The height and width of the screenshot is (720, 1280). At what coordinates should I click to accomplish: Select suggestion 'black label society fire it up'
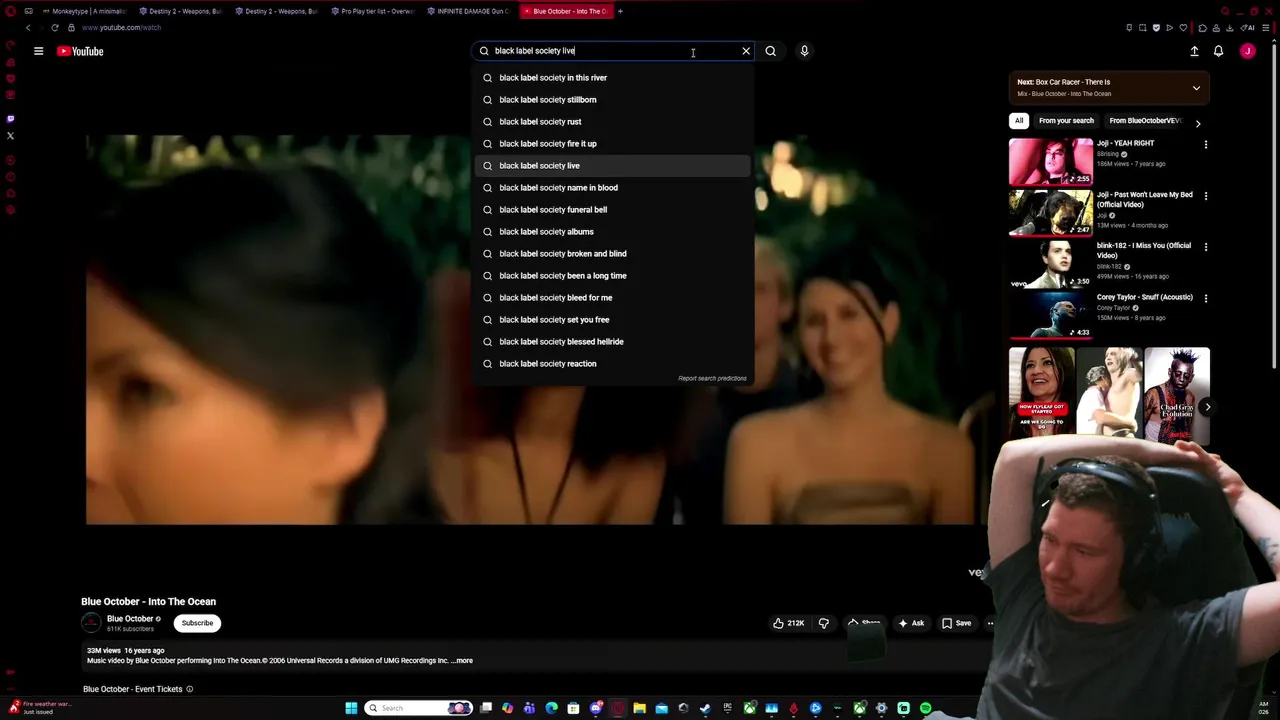pos(613,144)
